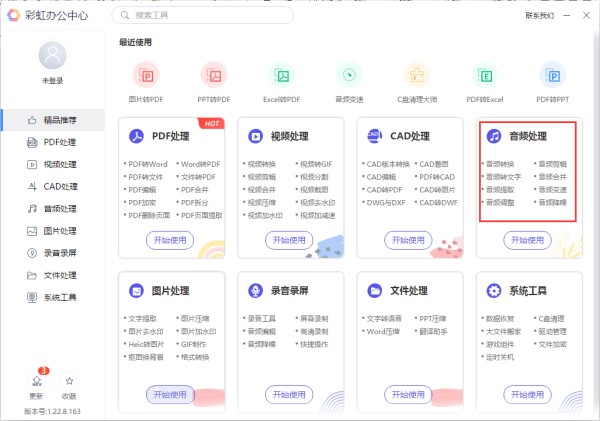Open Word压缩 in 文件处理 card
The height and width of the screenshot is (421, 600).
[383, 331]
